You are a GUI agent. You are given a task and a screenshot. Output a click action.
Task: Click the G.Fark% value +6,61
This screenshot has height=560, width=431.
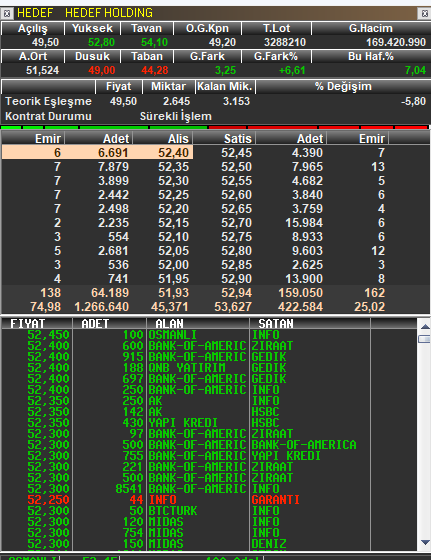click(x=292, y=70)
